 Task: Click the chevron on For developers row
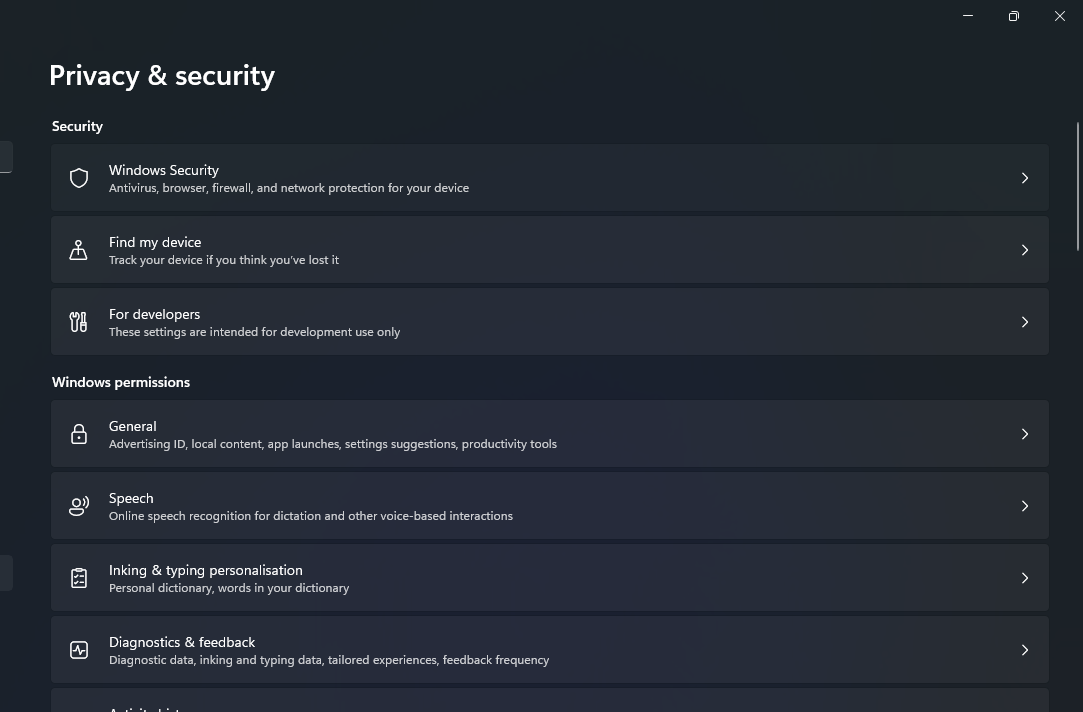coord(1025,322)
